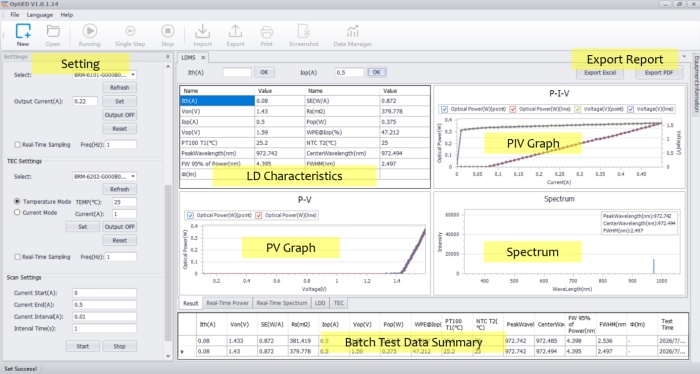Toggle Voltage(V)(line) checkbox in P-I-V legend
The image size is (700, 374).
click(x=631, y=109)
